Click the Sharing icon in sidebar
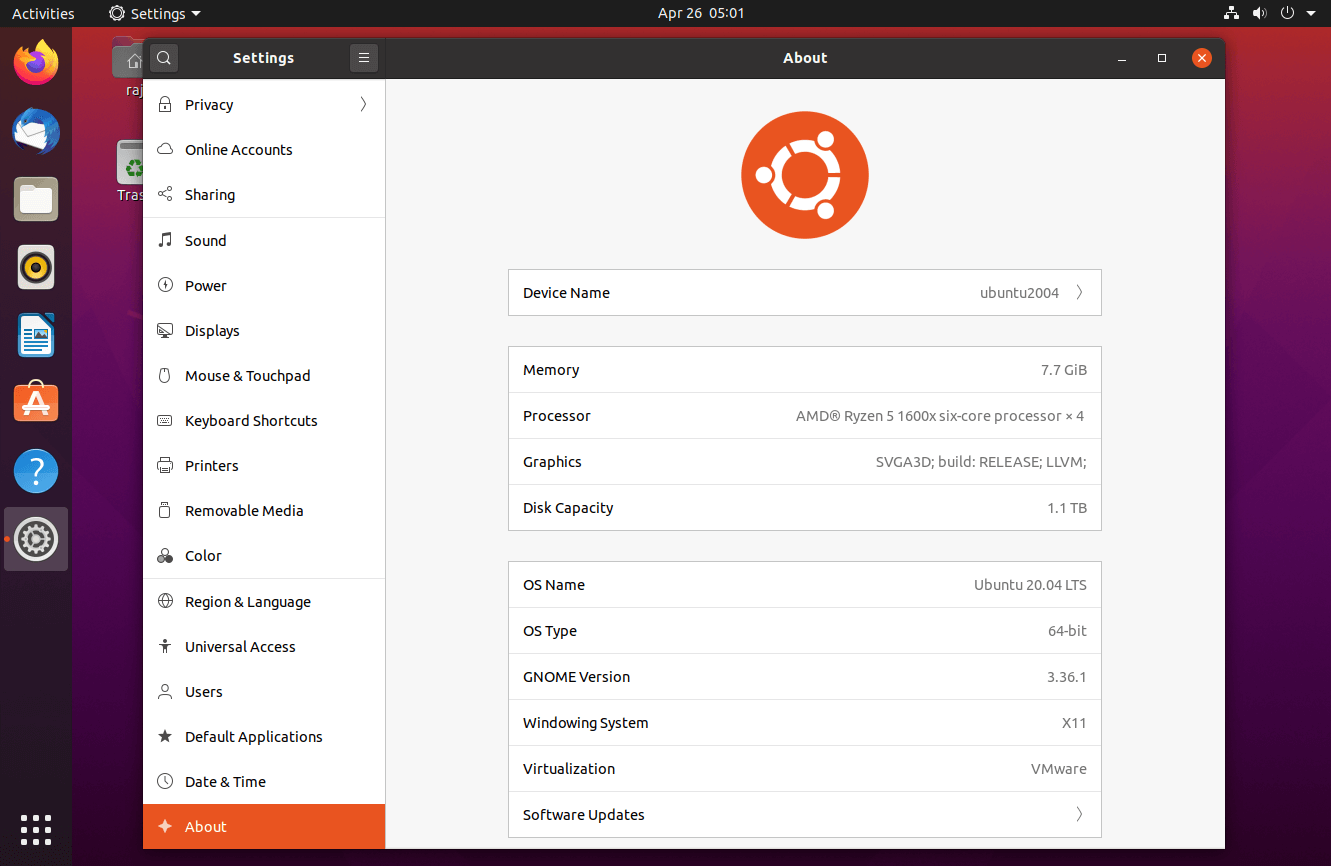This screenshot has width=1331, height=866. (165, 195)
